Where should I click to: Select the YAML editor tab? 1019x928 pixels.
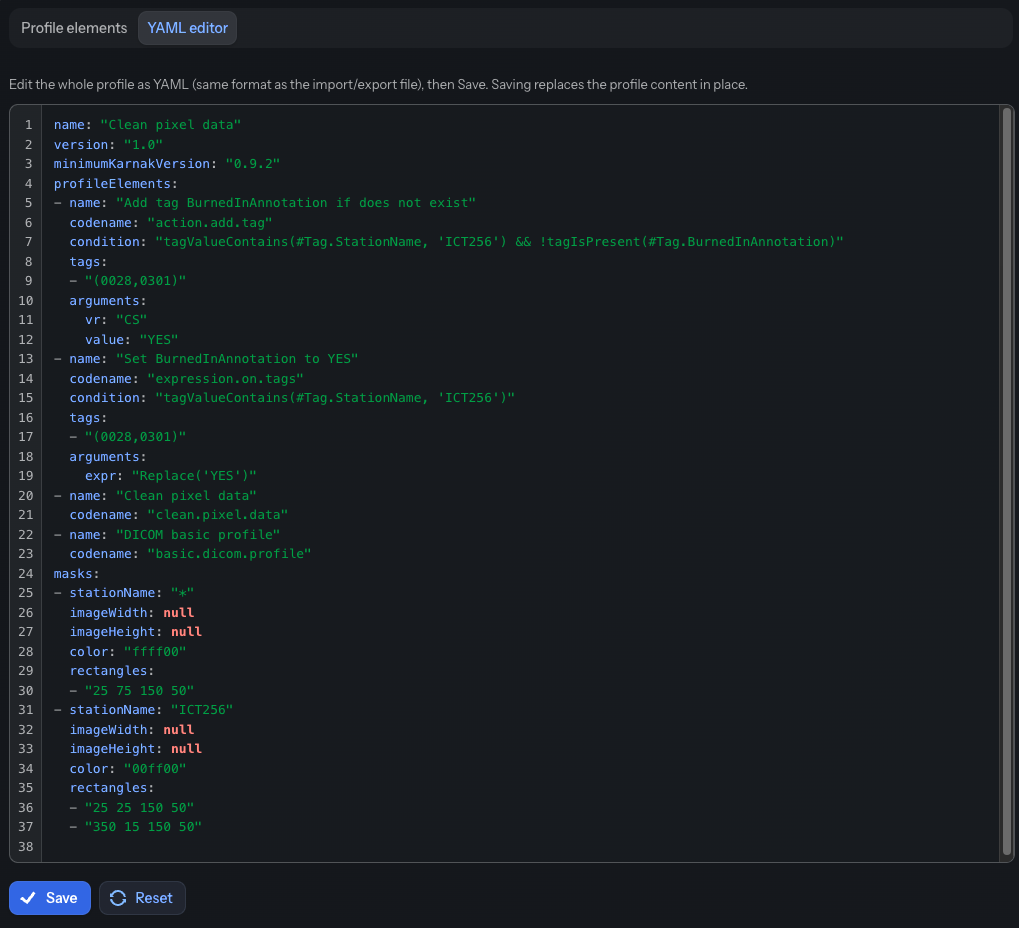pyautogui.click(x=187, y=28)
